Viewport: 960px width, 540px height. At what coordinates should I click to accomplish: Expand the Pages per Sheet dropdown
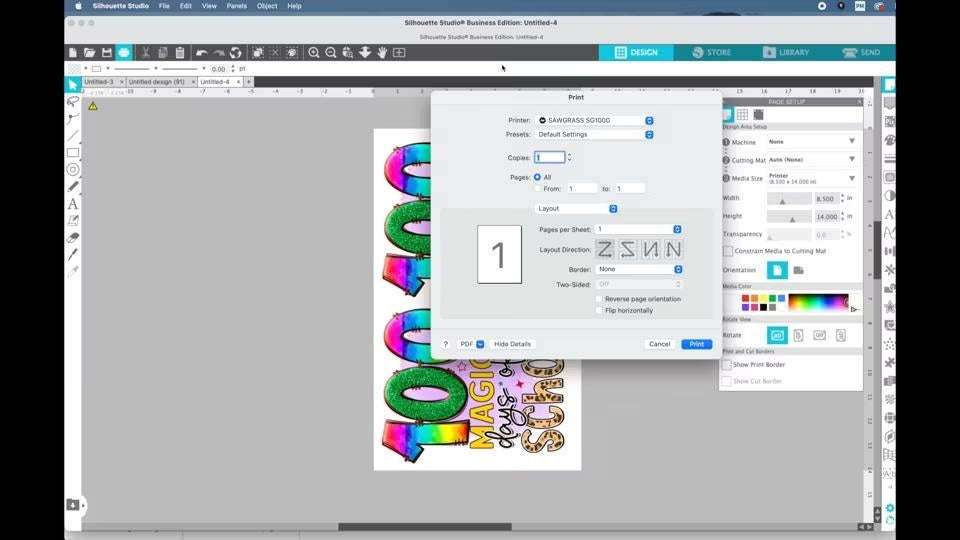coord(638,229)
